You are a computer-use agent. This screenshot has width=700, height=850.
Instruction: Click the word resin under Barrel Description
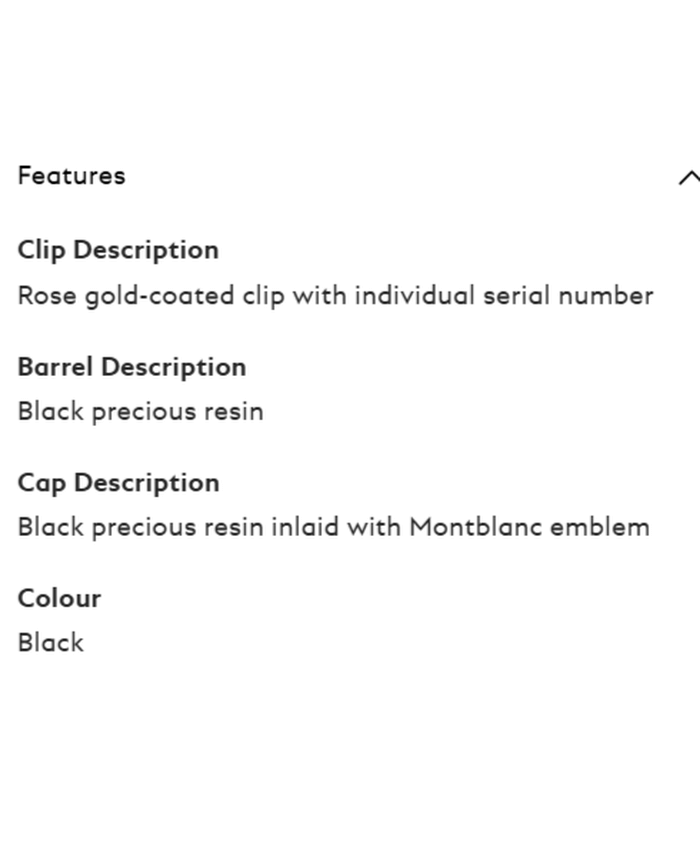click(233, 412)
